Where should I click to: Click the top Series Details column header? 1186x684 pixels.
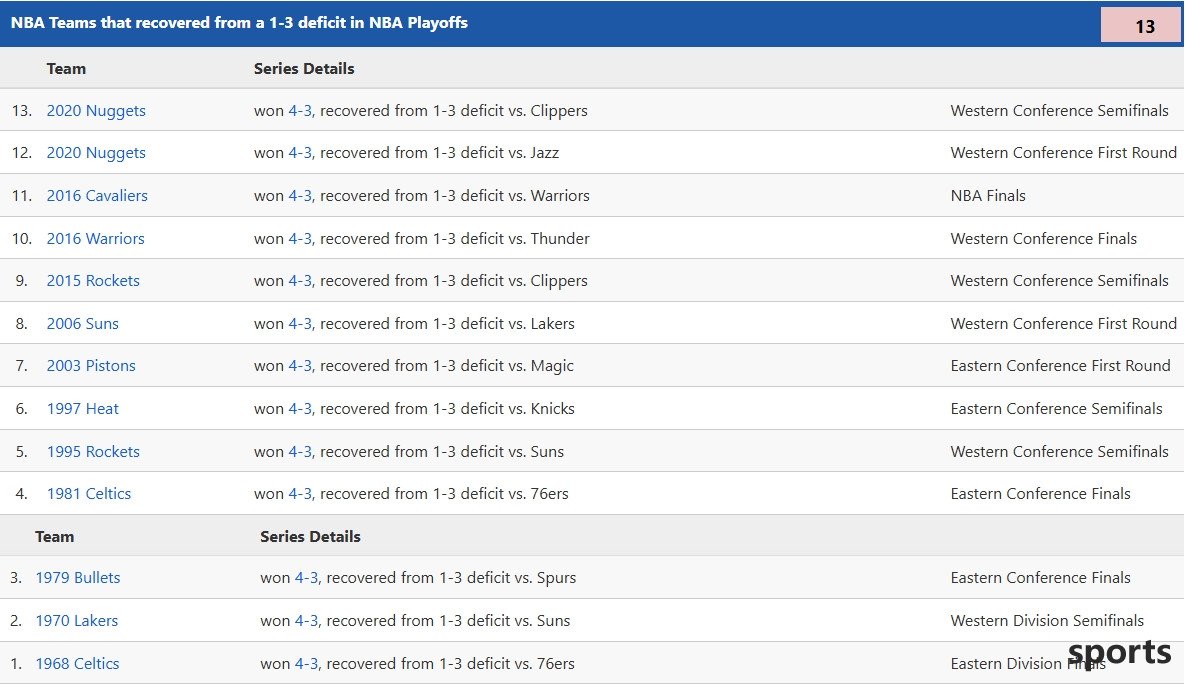[x=304, y=69]
